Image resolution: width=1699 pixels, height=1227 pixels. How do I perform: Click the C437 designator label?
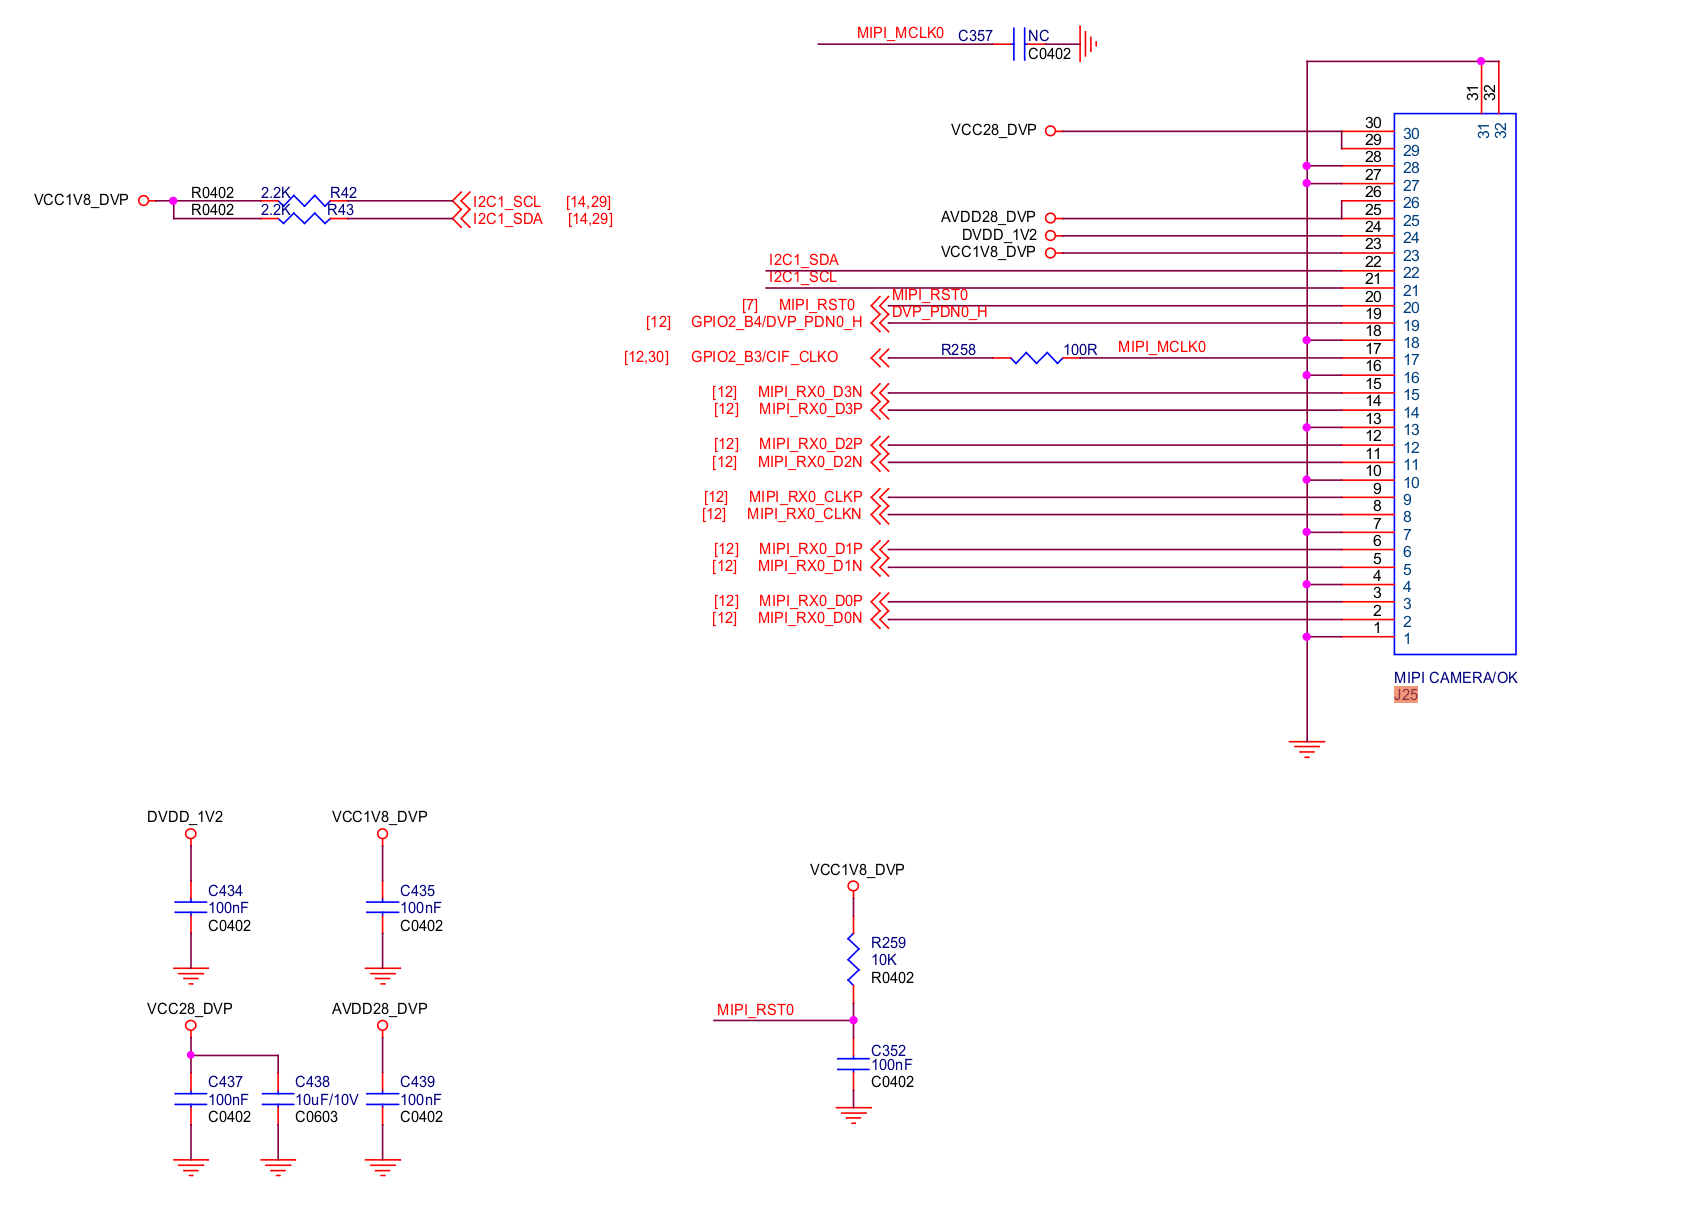[x=225, y=1082]
